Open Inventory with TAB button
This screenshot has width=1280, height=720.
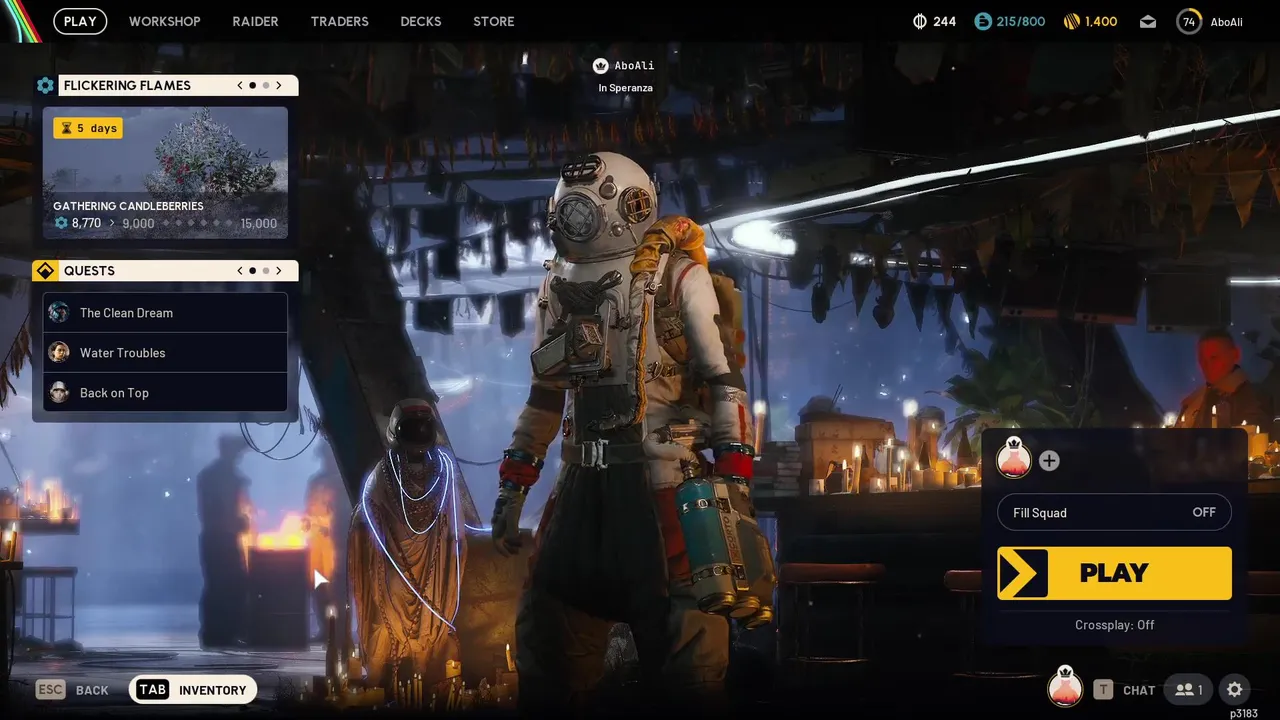[x=193, y=690]
